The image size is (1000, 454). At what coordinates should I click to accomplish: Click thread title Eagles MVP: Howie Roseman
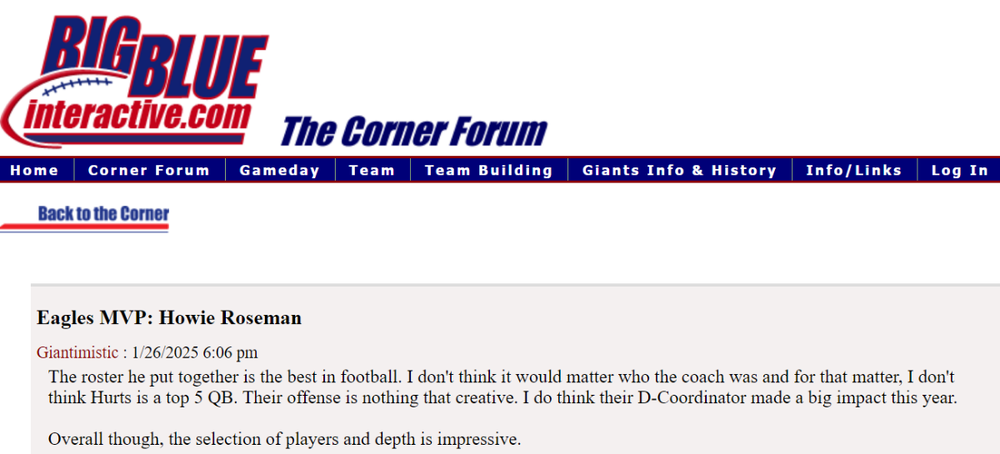tap(169, 318)
